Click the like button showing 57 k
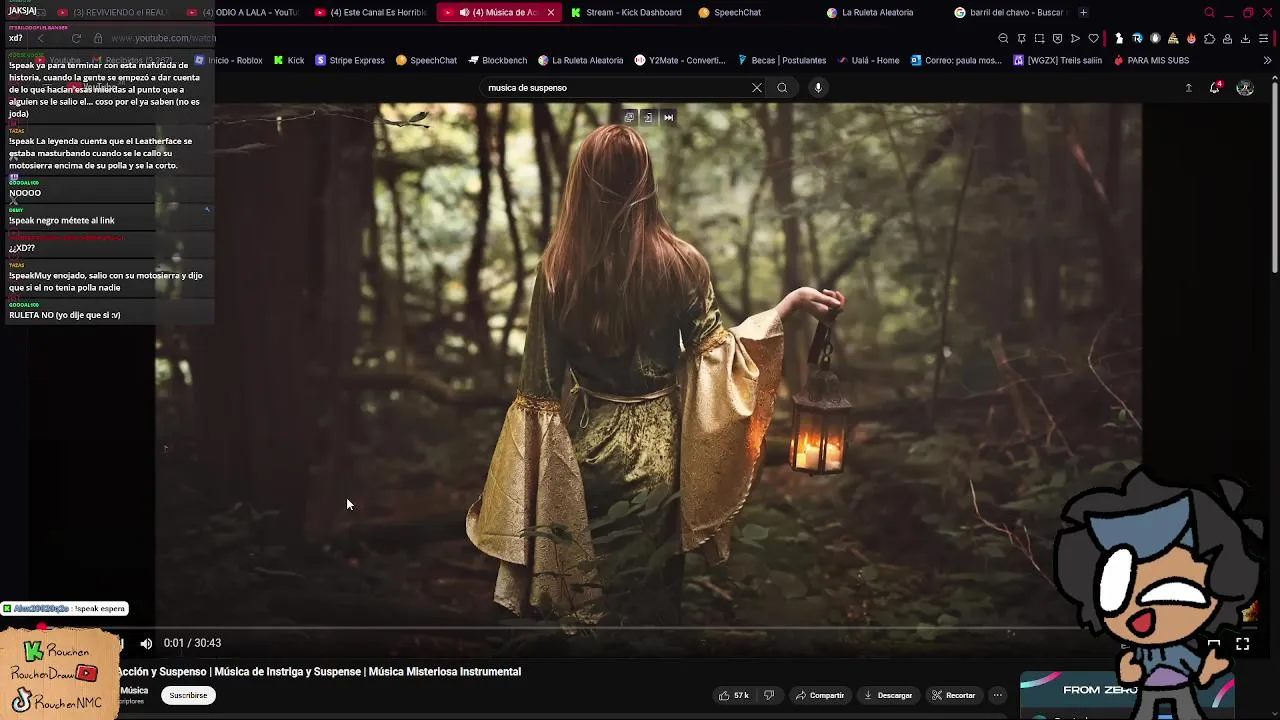Image resolution: width=1280 pixels, height=720 pixels. coord(734,695)
